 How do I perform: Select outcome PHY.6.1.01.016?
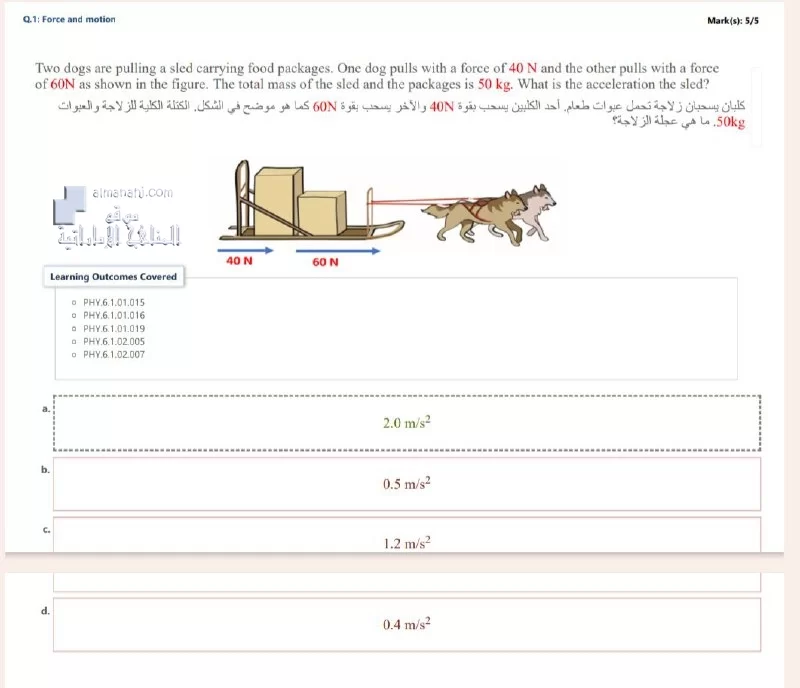click(114, 315)
